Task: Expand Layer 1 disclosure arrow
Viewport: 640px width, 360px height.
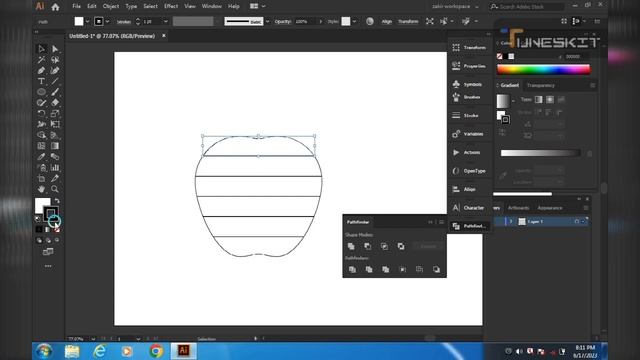Action: 511,221
